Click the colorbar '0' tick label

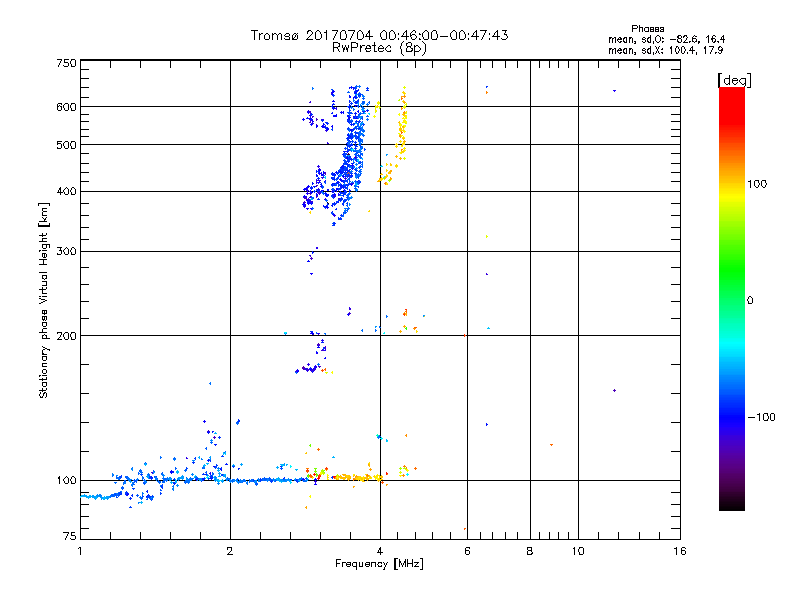[x=750, y=300]
